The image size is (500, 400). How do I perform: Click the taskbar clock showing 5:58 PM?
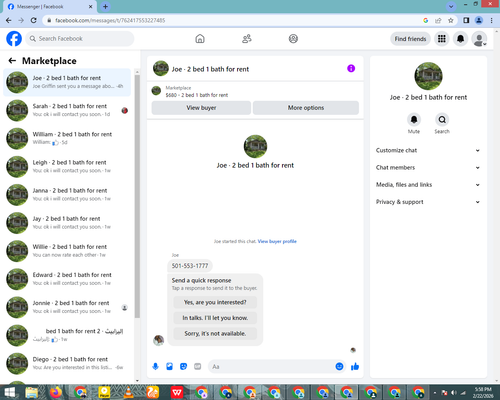pyautogui.click(x=483, y=392)
